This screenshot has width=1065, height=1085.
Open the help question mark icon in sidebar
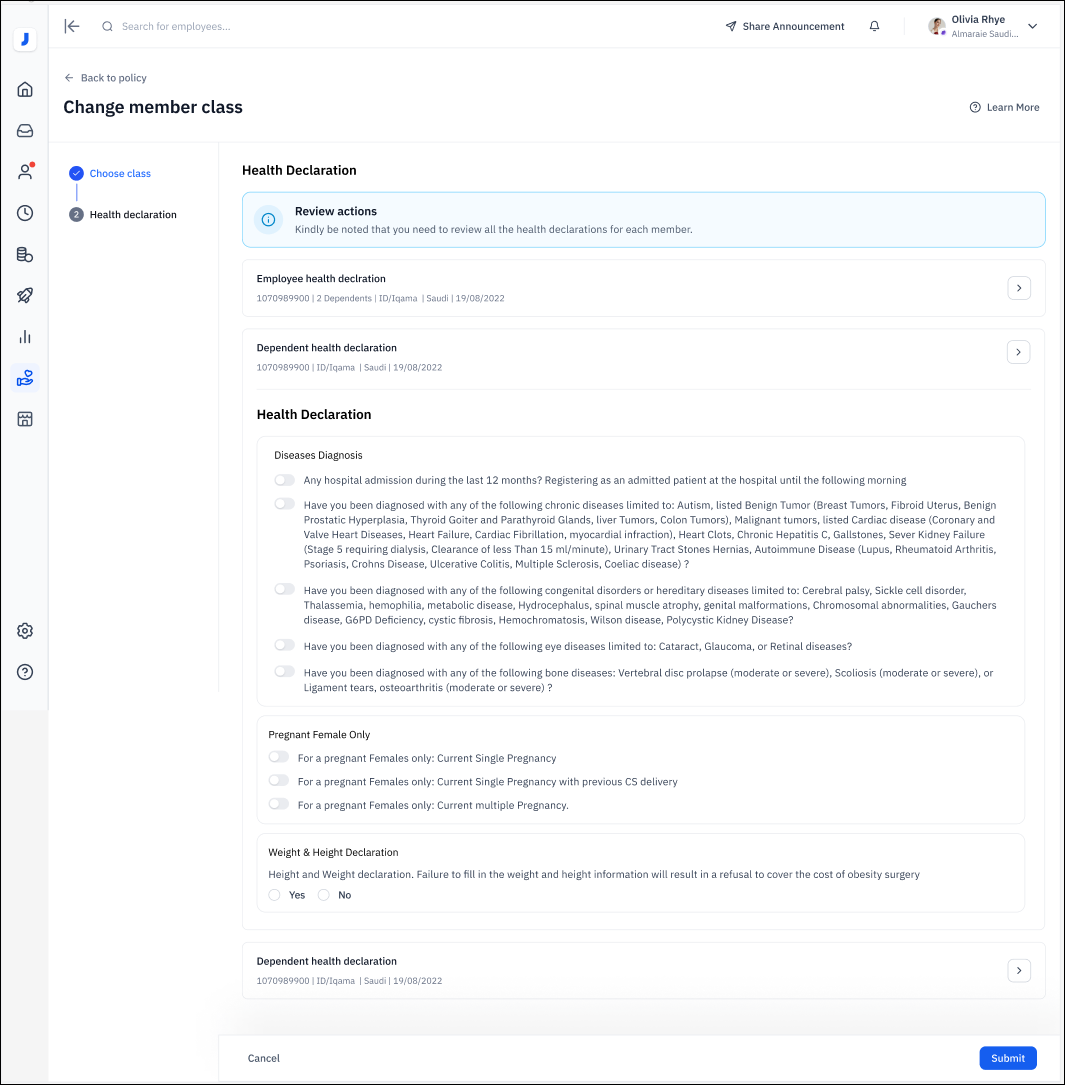[x=25, y=672]
